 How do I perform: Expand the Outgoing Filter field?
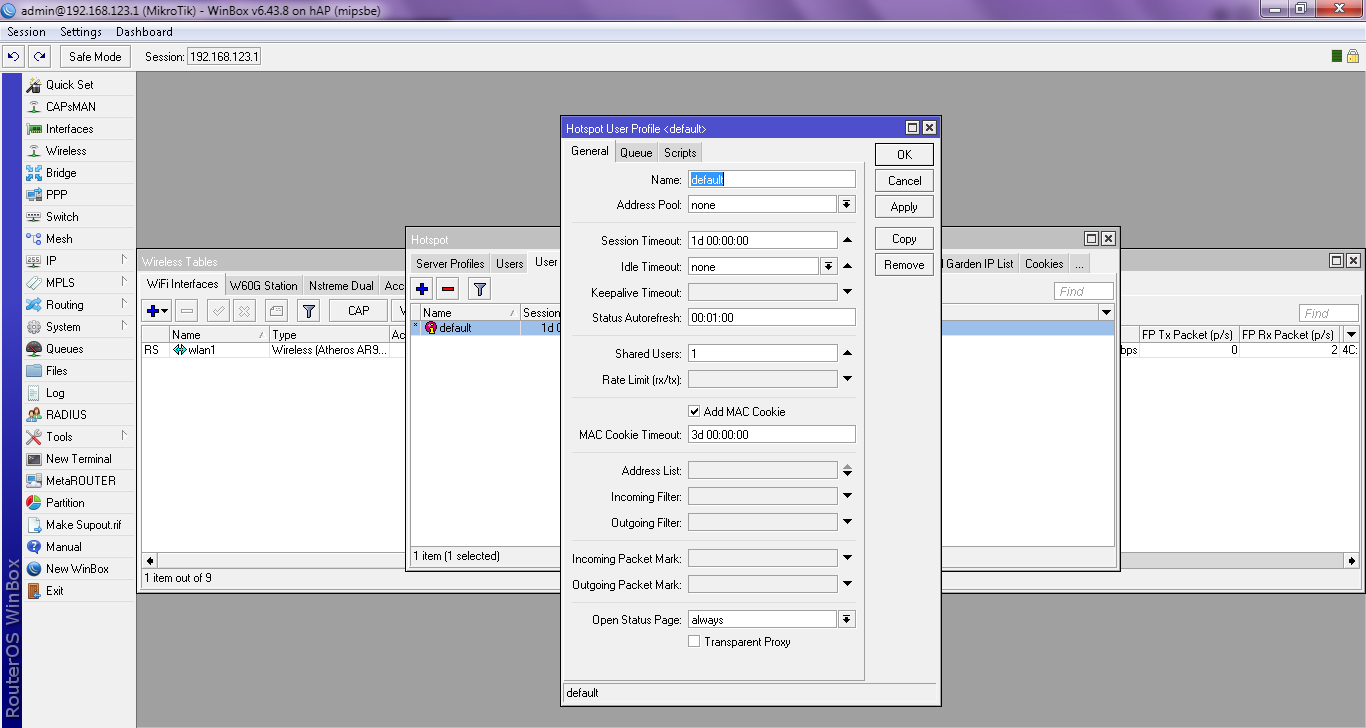847,522
